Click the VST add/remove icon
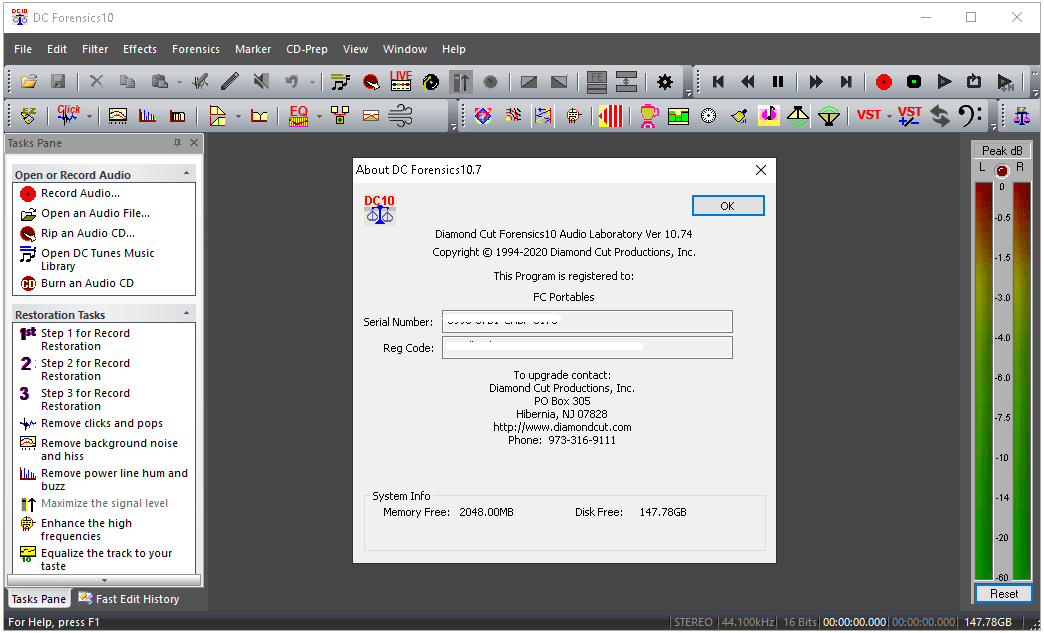The image size is (1044, 633). coord(910,116)
